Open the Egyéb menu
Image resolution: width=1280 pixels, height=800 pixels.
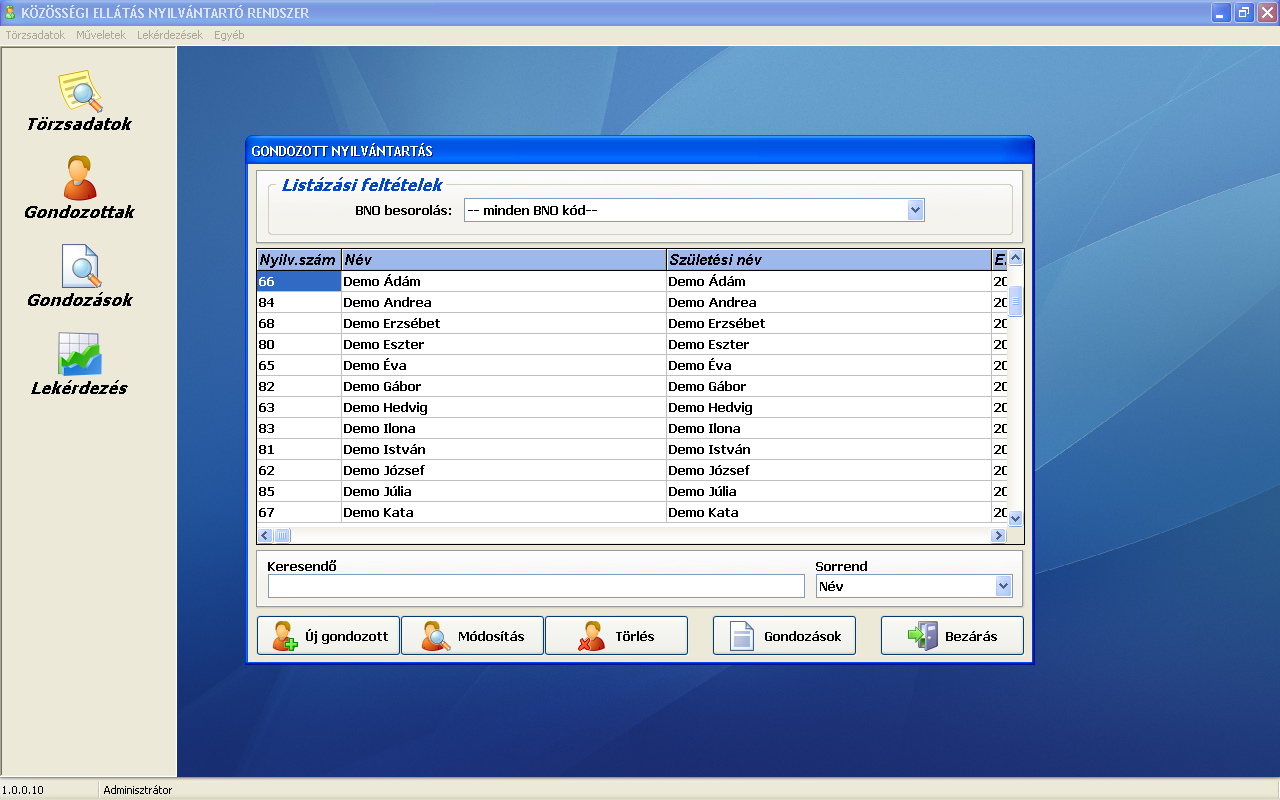coord(229,35)
